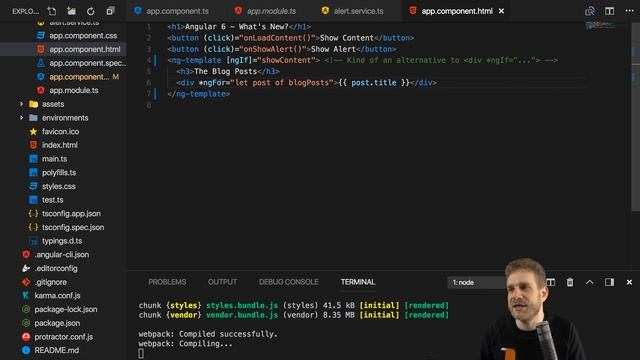Open favicon.ico in explorer
Image resolution: width=640 pixels, height=360 pixels.
click(60, 131)
